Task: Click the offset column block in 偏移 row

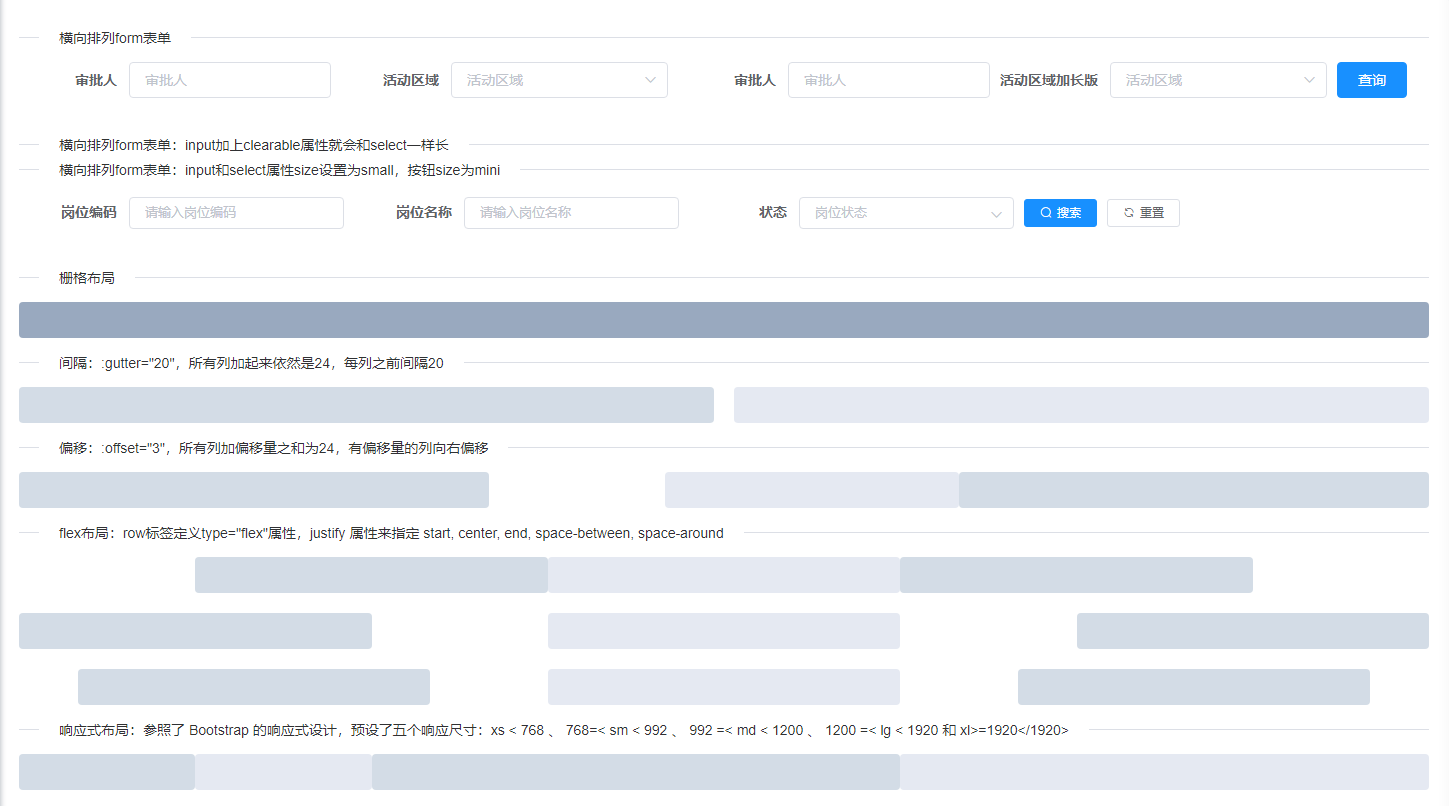Action: [811, 490]
